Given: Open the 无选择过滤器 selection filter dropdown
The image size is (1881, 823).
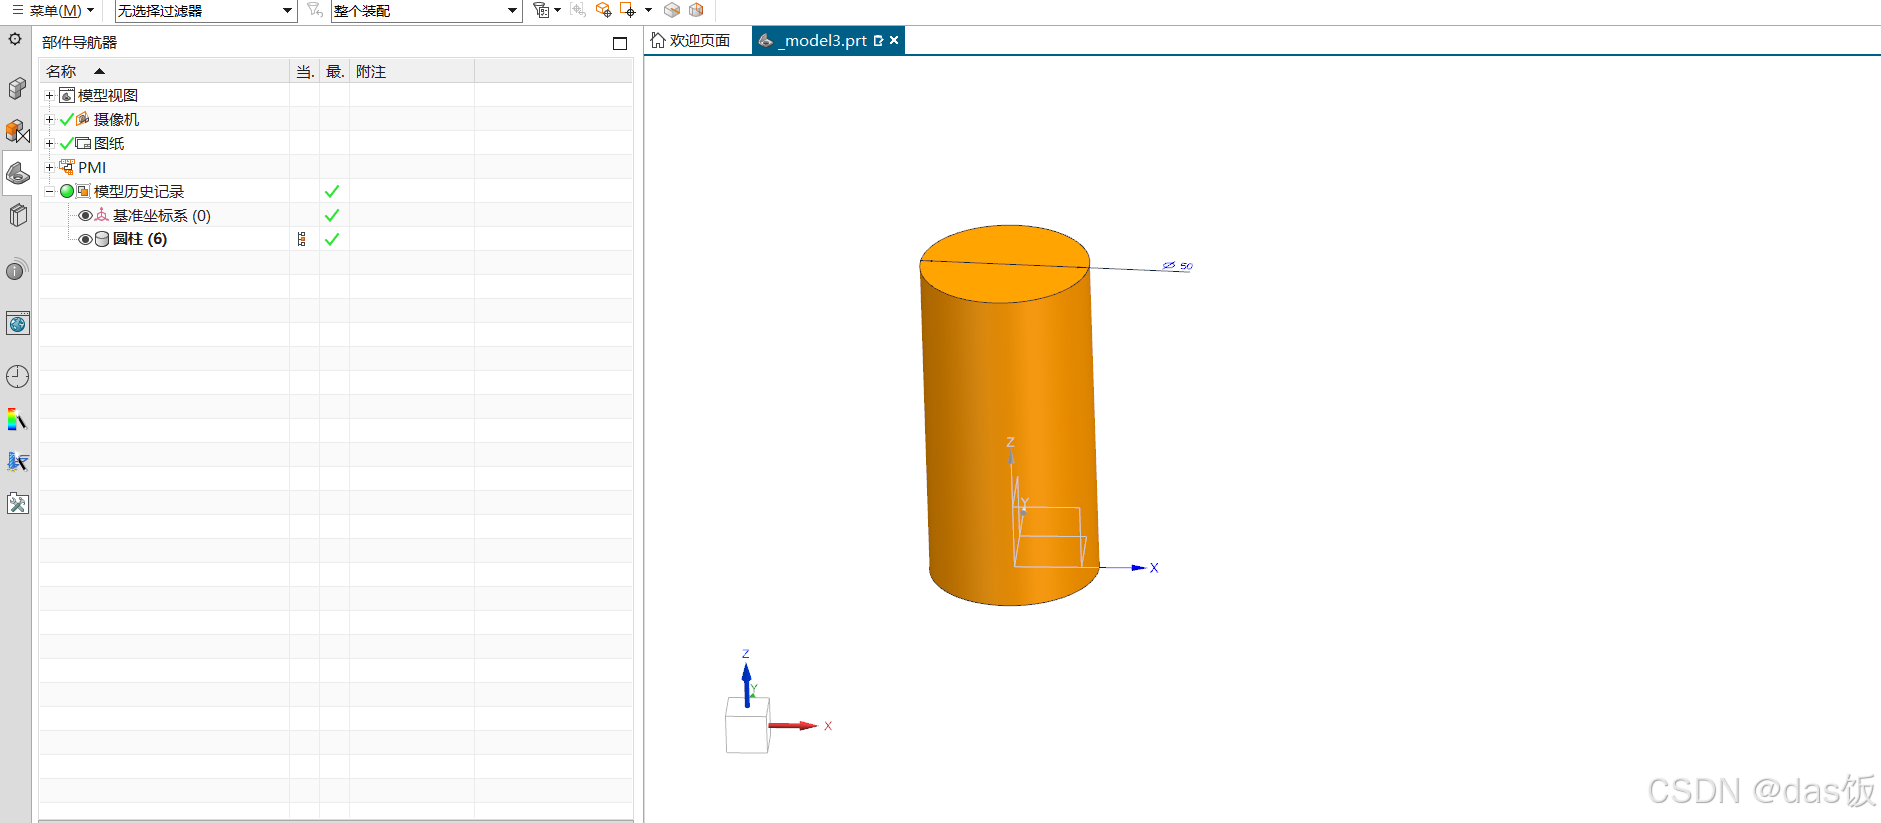Looking at the screenshot, I should [205, 10].
